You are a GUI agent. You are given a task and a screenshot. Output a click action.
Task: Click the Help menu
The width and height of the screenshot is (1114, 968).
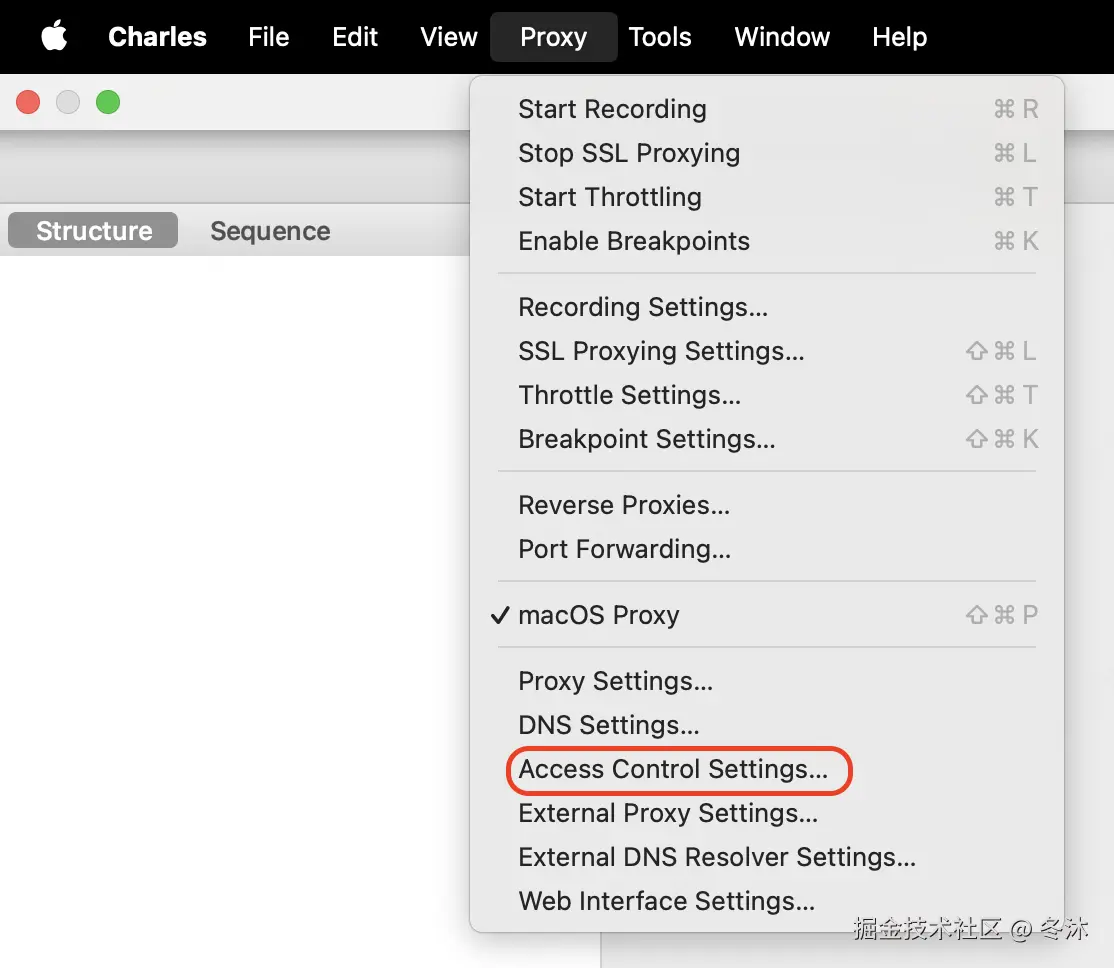pos(899,37)
